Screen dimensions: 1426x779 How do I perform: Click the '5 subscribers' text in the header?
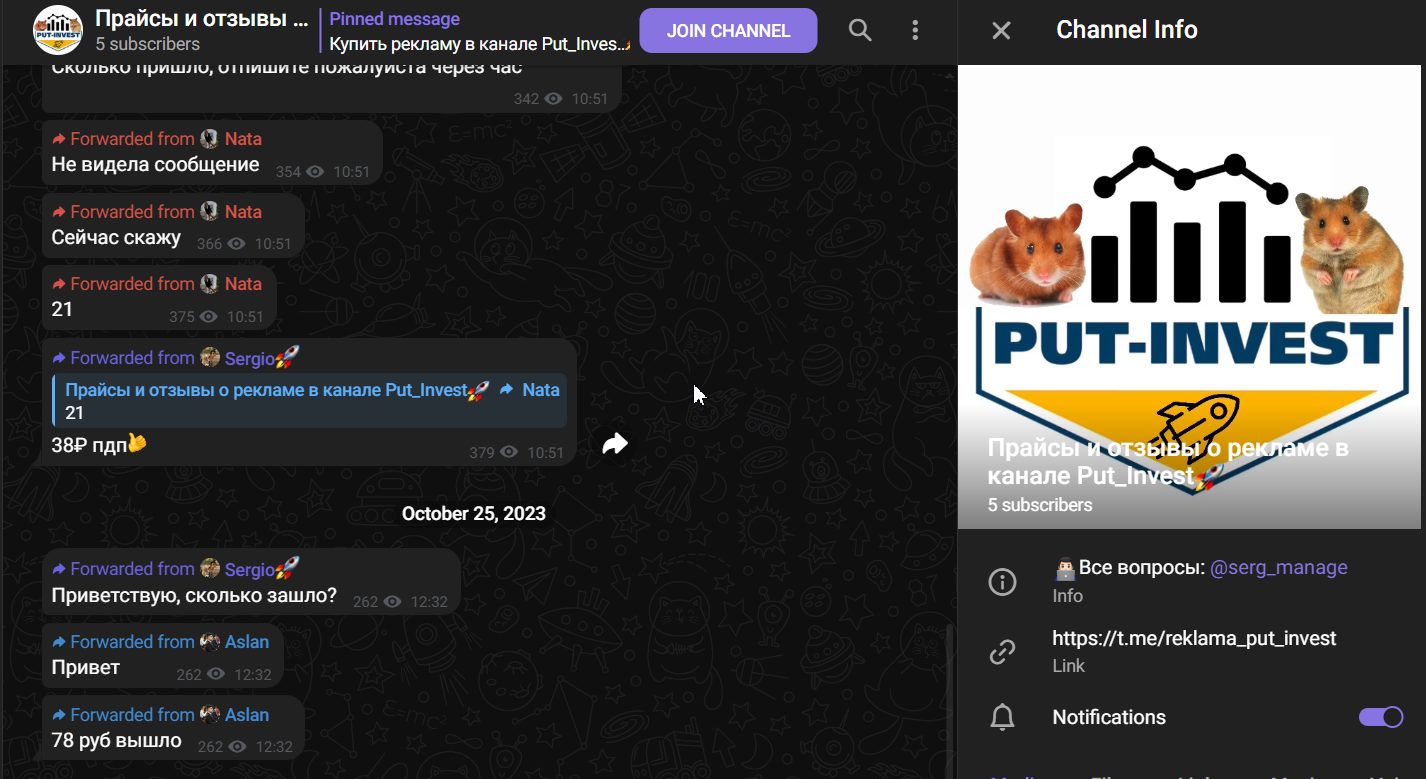click(148, 44)
